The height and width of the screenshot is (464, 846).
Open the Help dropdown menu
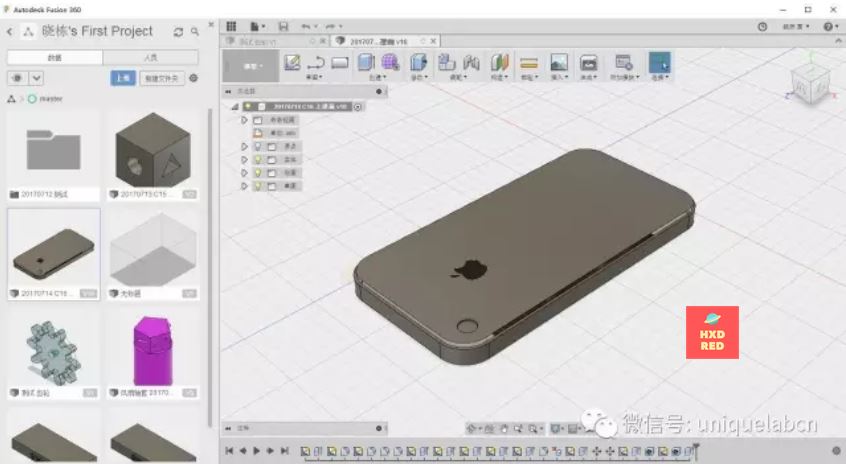coord(831,26)
